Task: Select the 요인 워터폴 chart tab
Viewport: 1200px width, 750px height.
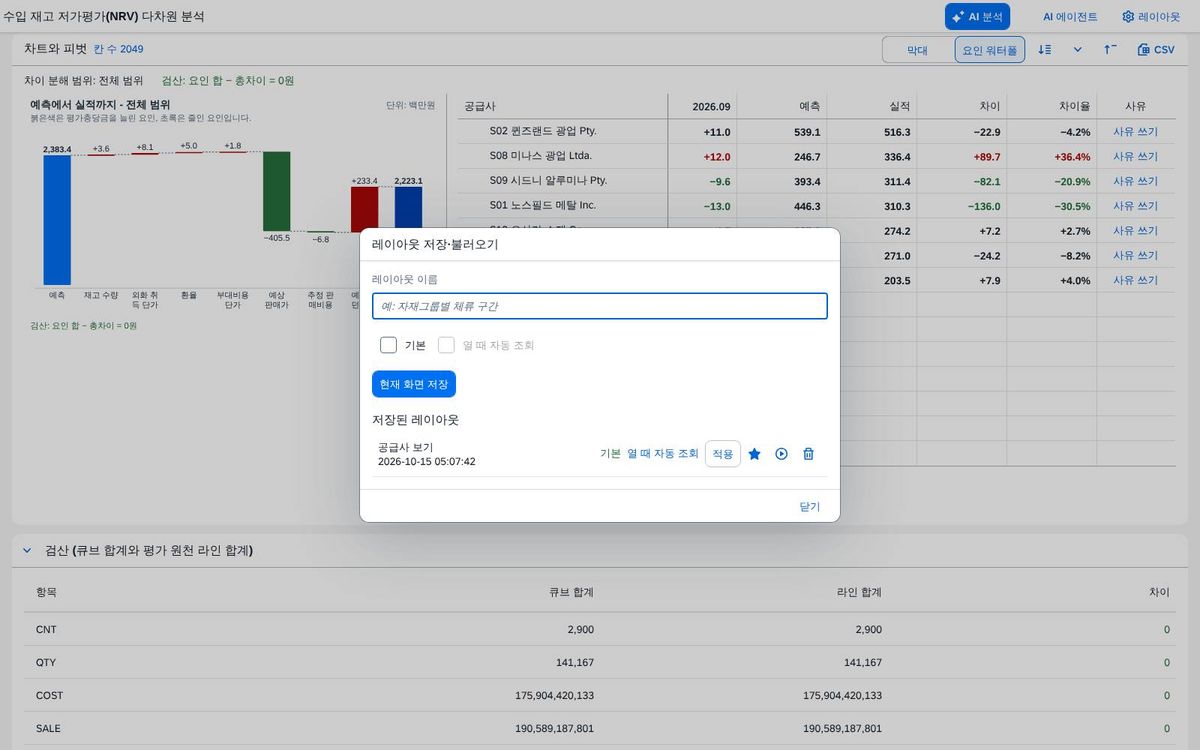Action: click(990, 50)
